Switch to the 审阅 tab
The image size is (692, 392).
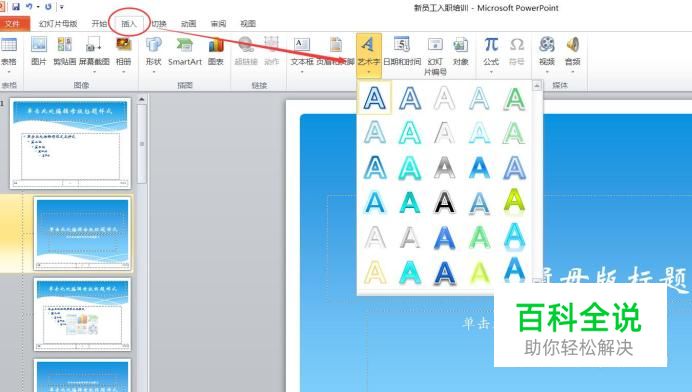click(x=218, y=24)
